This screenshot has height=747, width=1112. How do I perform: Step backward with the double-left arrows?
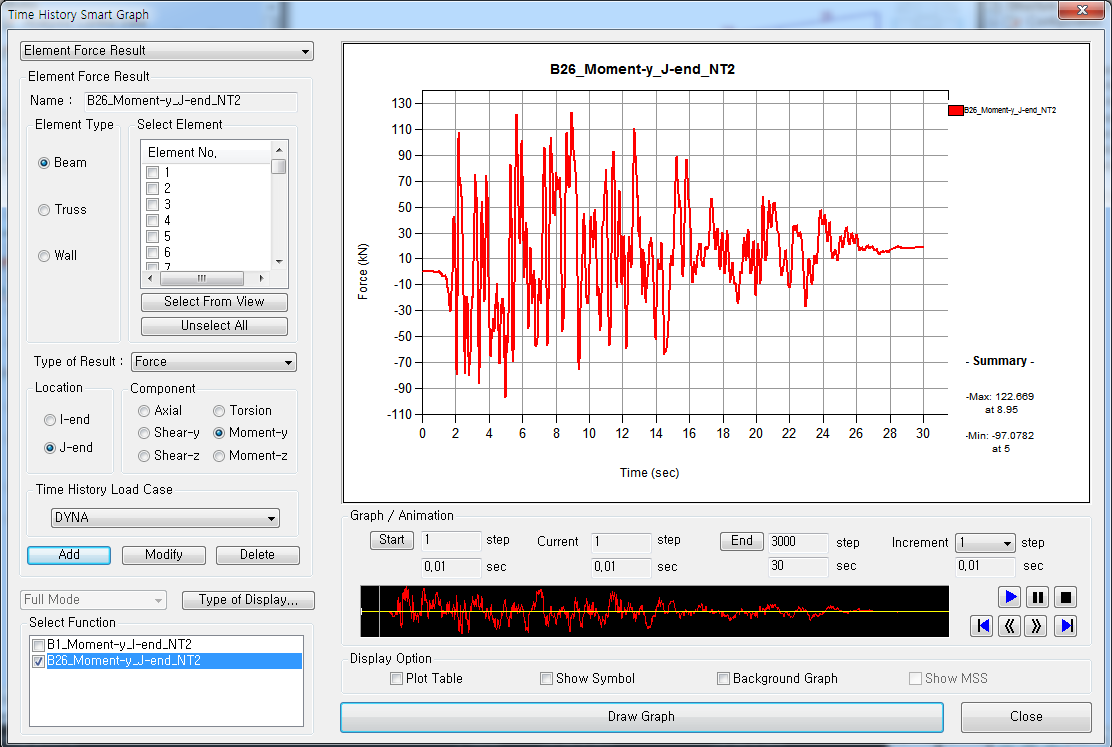(1010, 626)
